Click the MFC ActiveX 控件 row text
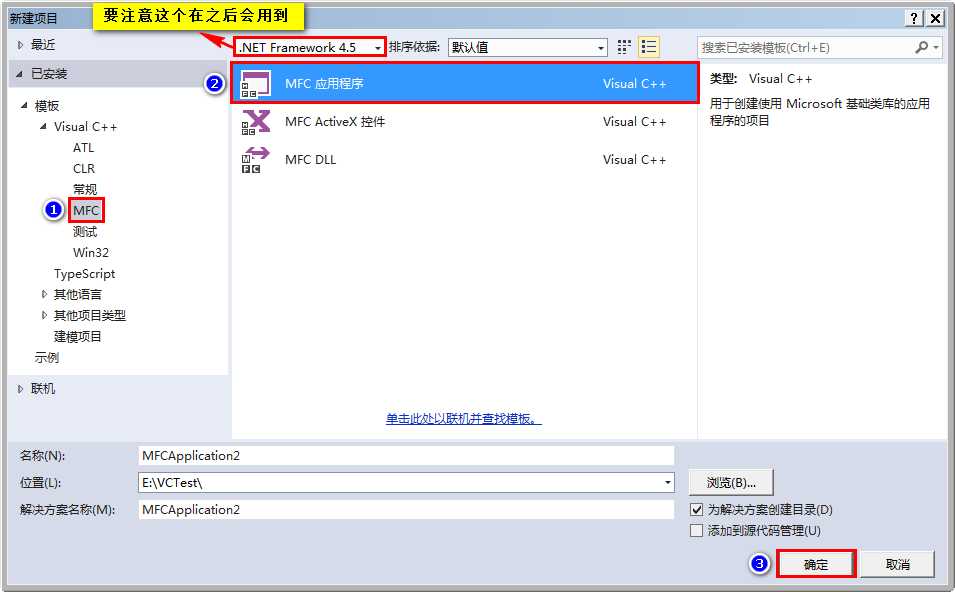Image resolution: width=955 pixels, height=592 pixels. (335, 122)
